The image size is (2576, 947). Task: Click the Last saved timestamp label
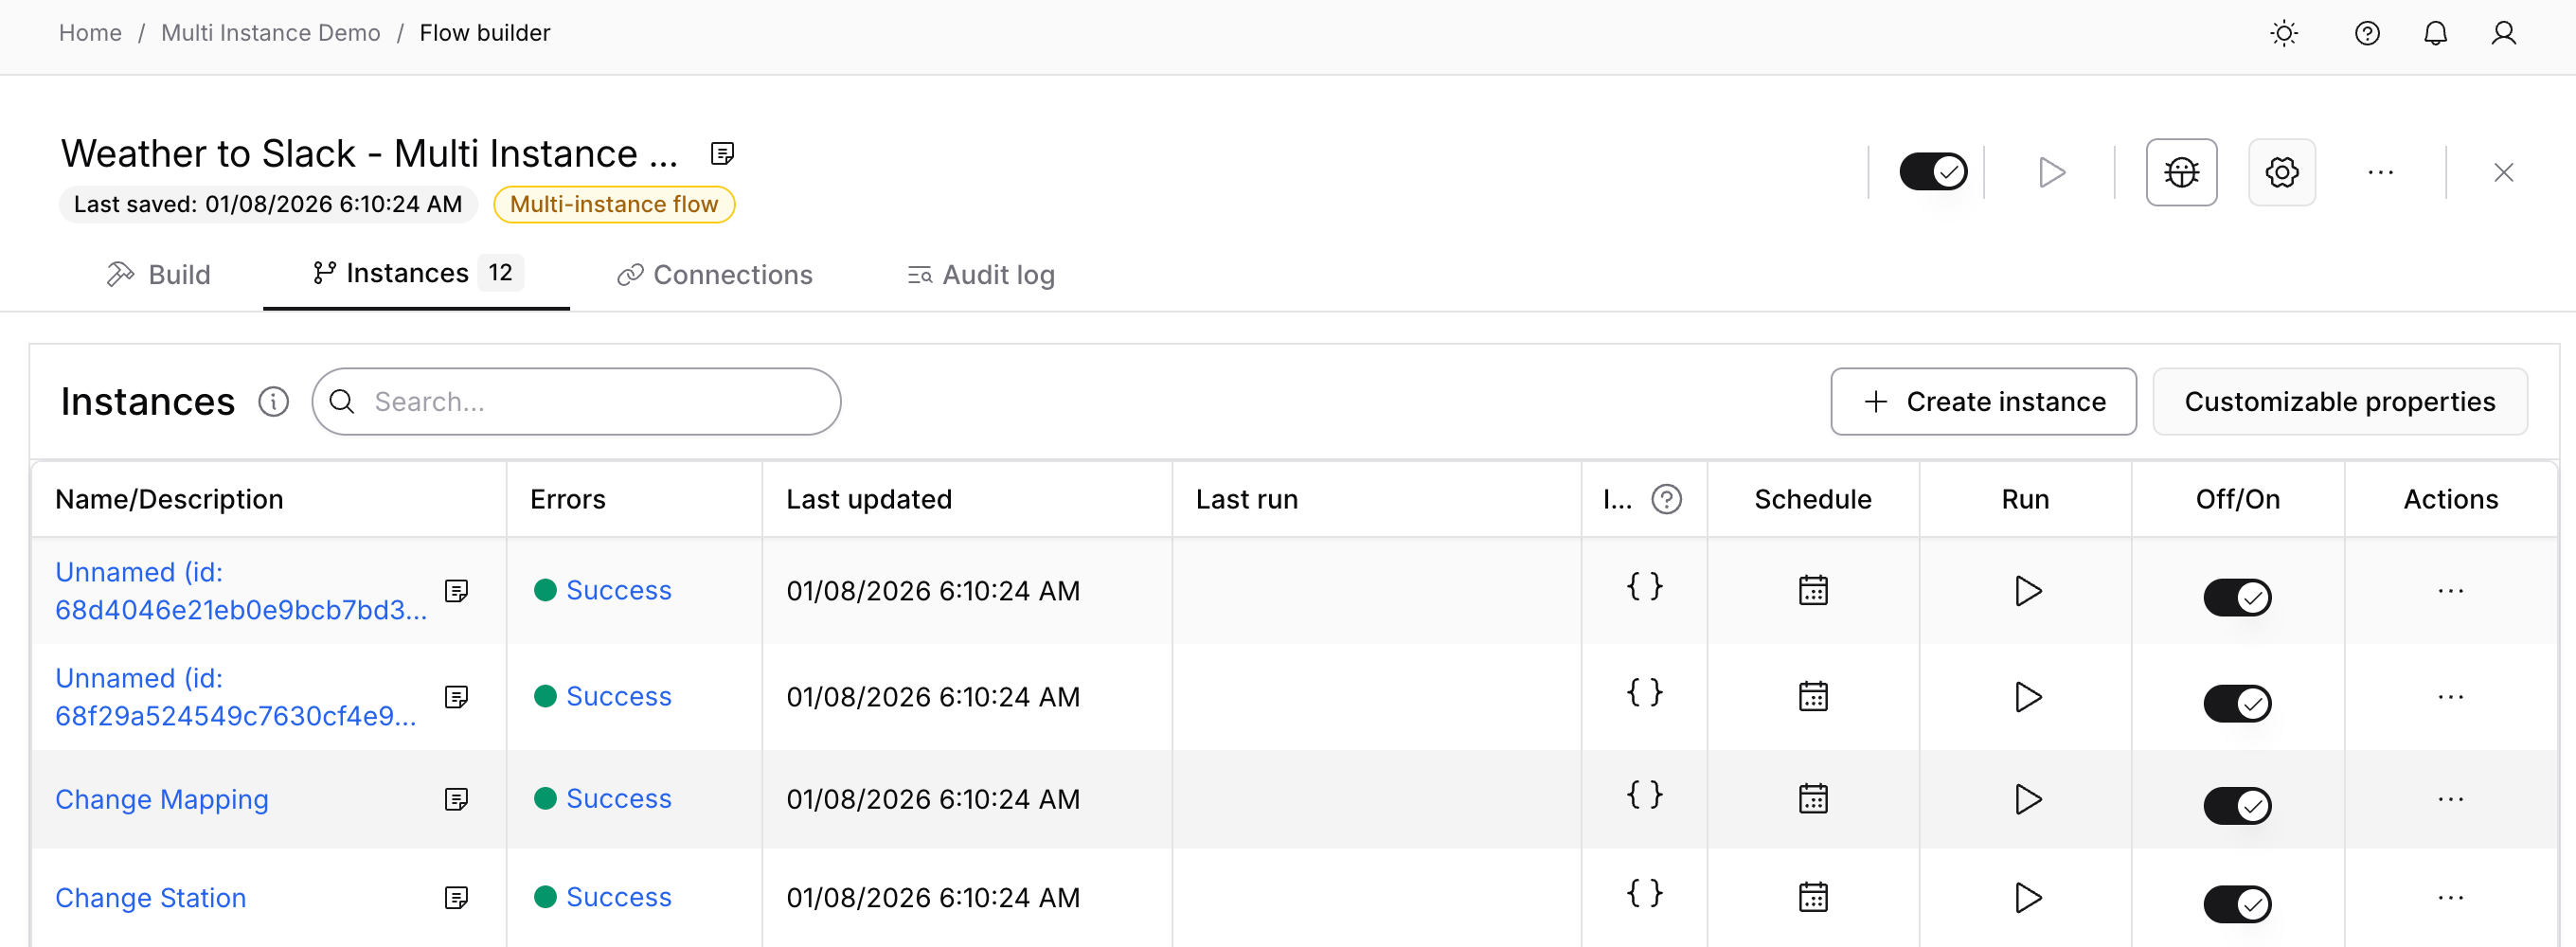pyautogui.click(x=268, y=204)
